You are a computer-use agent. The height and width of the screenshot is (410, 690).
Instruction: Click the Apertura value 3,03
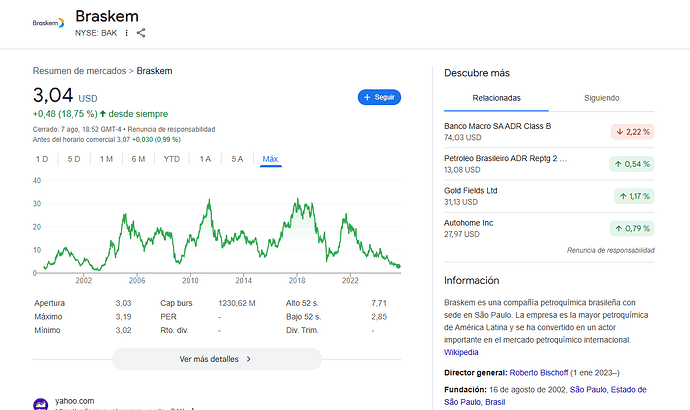(123, 303)
